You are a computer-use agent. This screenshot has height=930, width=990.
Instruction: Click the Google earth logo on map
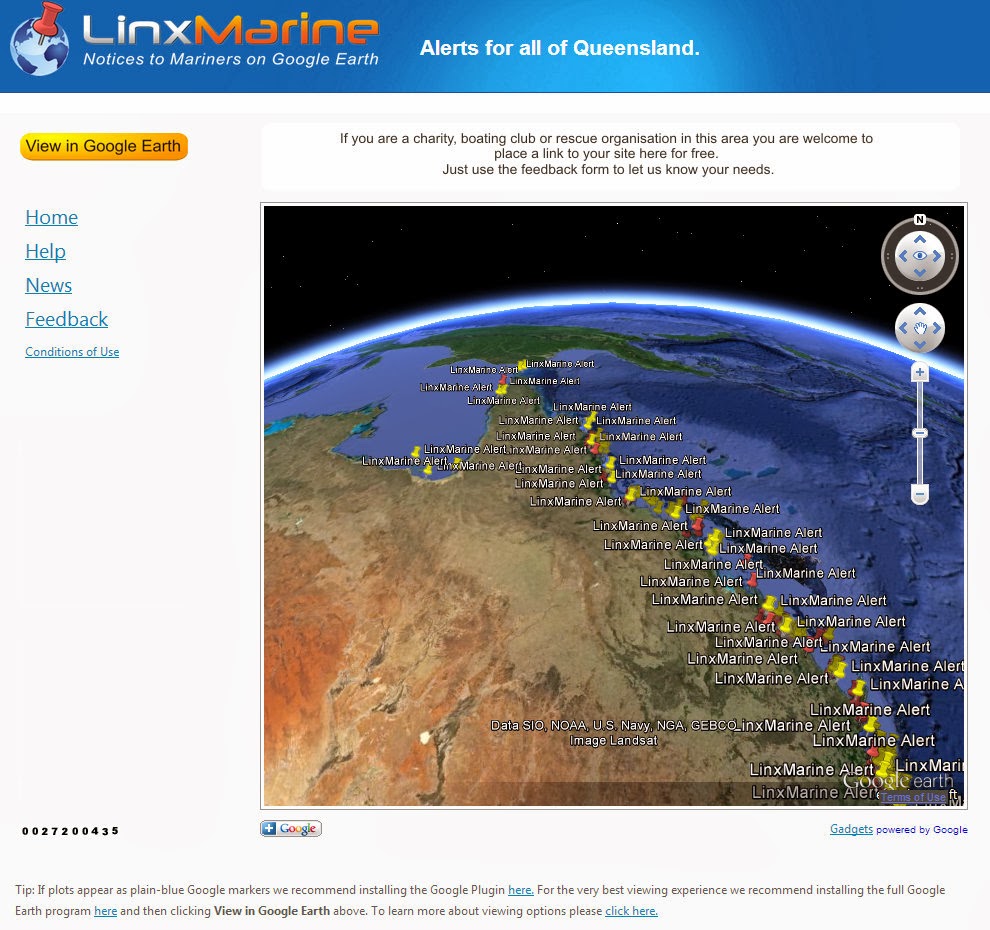(898, 781)
